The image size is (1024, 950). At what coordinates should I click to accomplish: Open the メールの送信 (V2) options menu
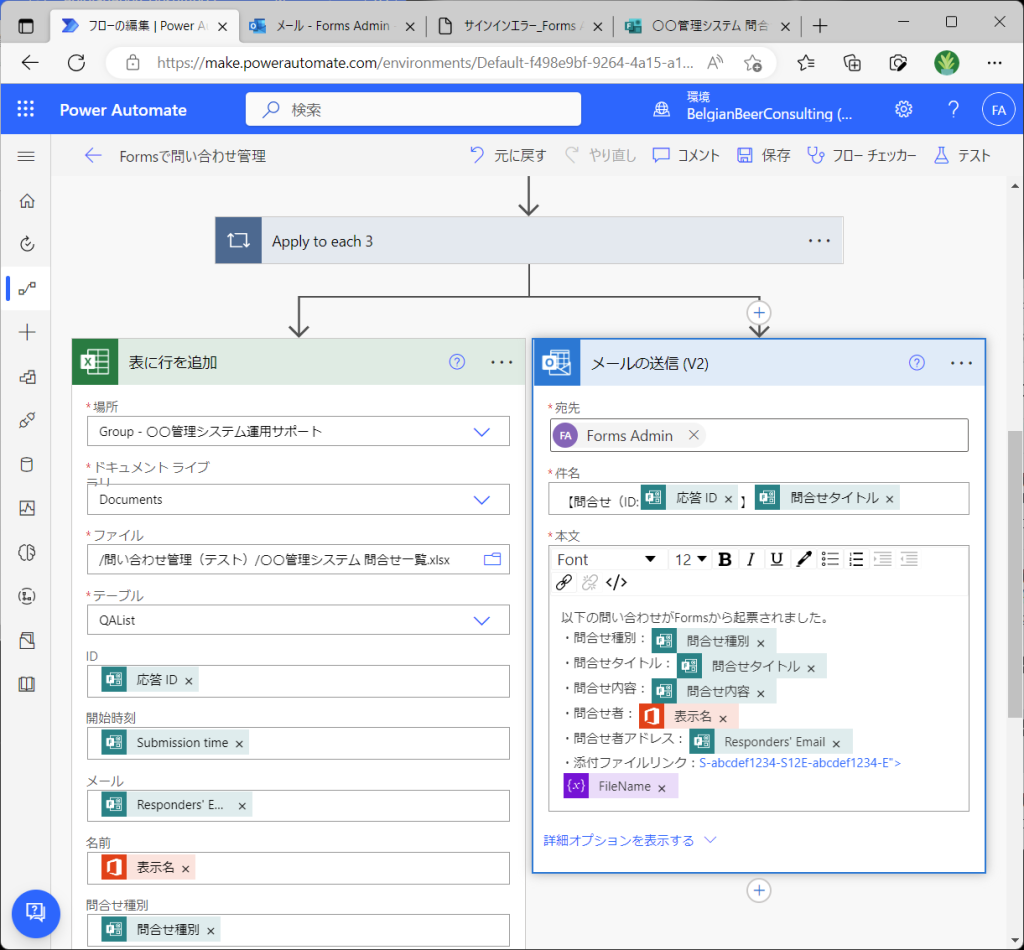point(961,362)
